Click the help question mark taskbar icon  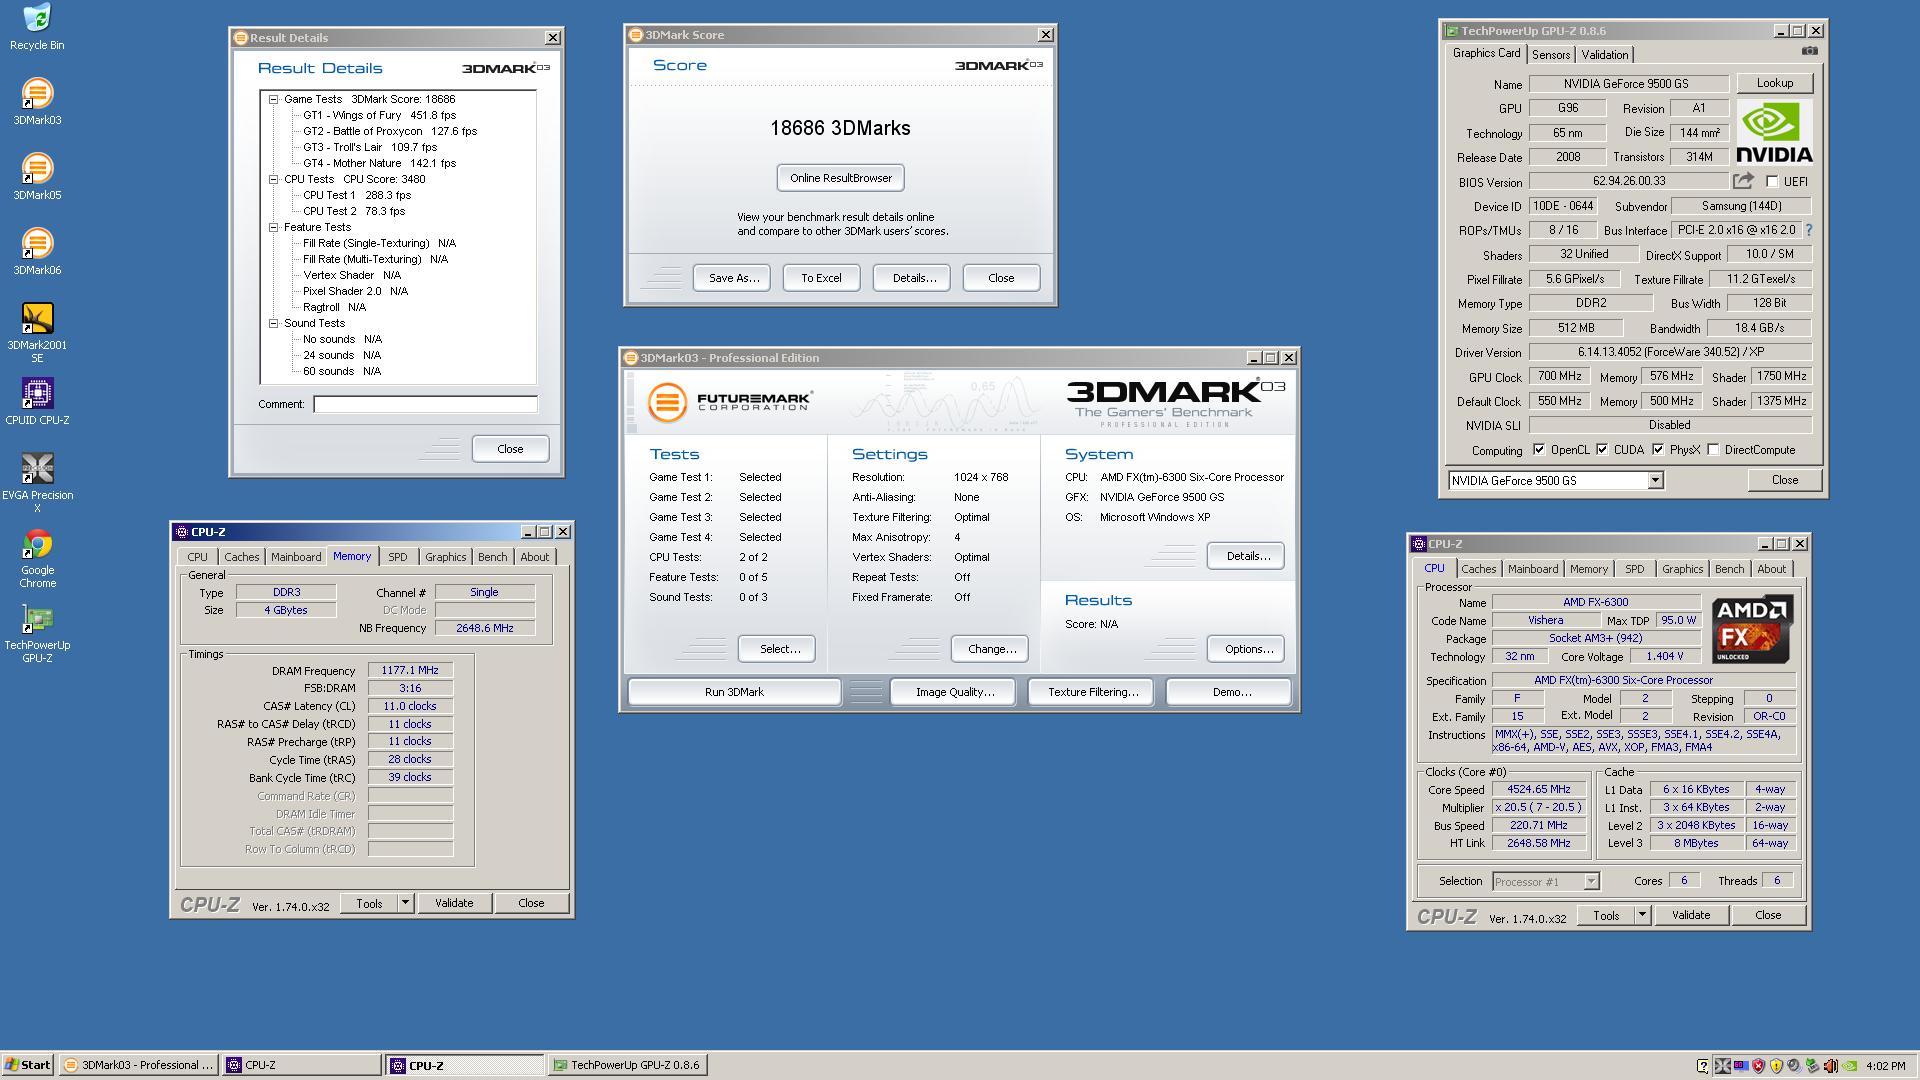(1703, 1066)
